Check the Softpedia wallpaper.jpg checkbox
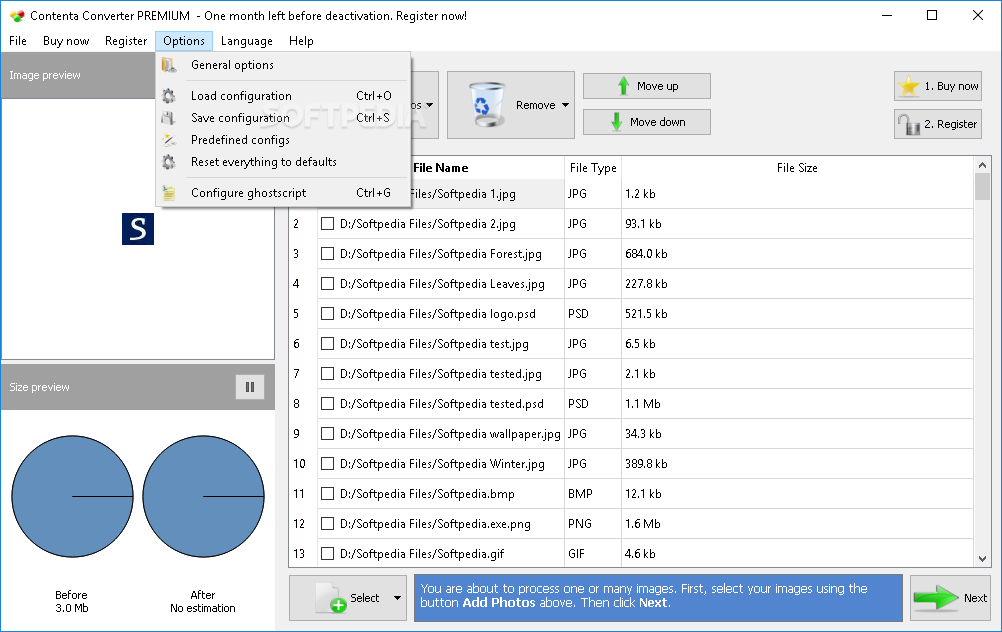This screenshot has width=1002, height=632. click(x=327, y=434)
